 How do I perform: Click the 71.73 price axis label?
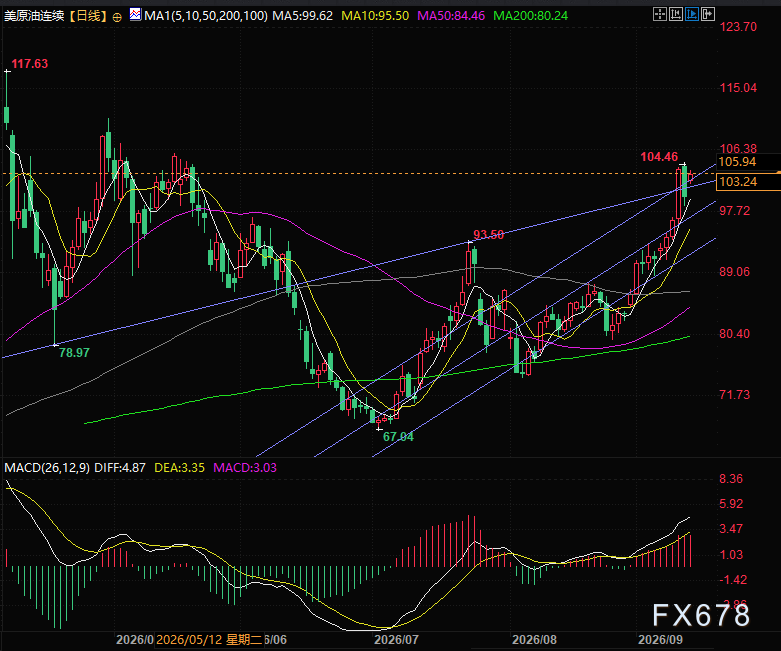tap(735, 395)
